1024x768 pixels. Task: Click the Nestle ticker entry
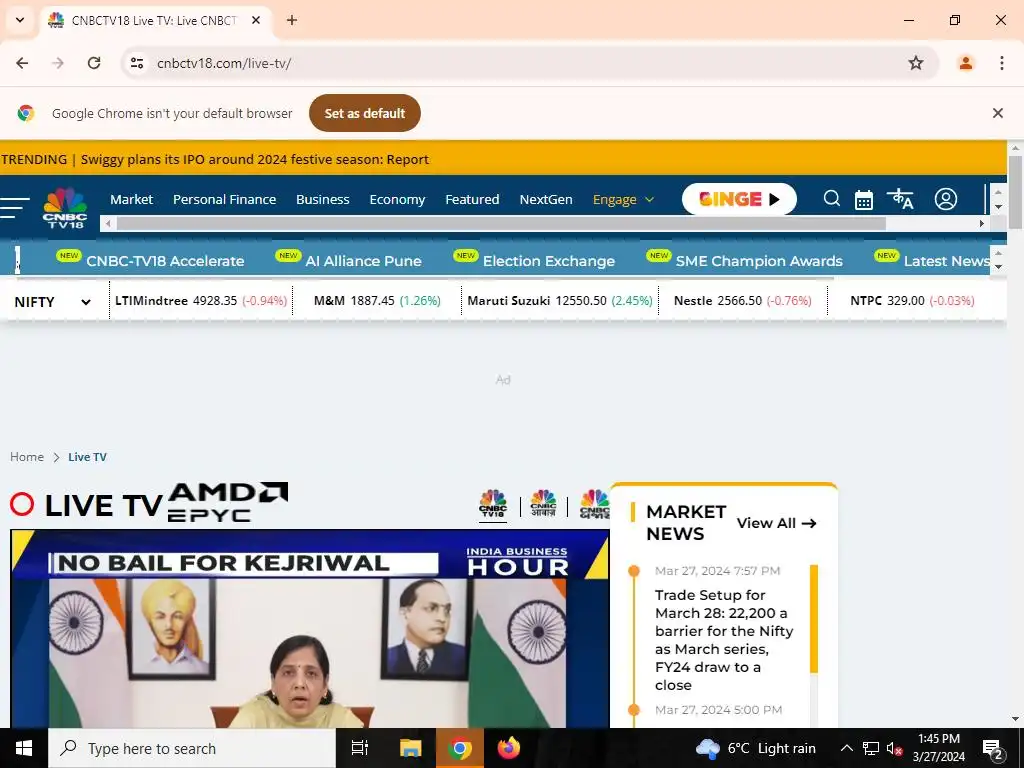tap(743, 300)
